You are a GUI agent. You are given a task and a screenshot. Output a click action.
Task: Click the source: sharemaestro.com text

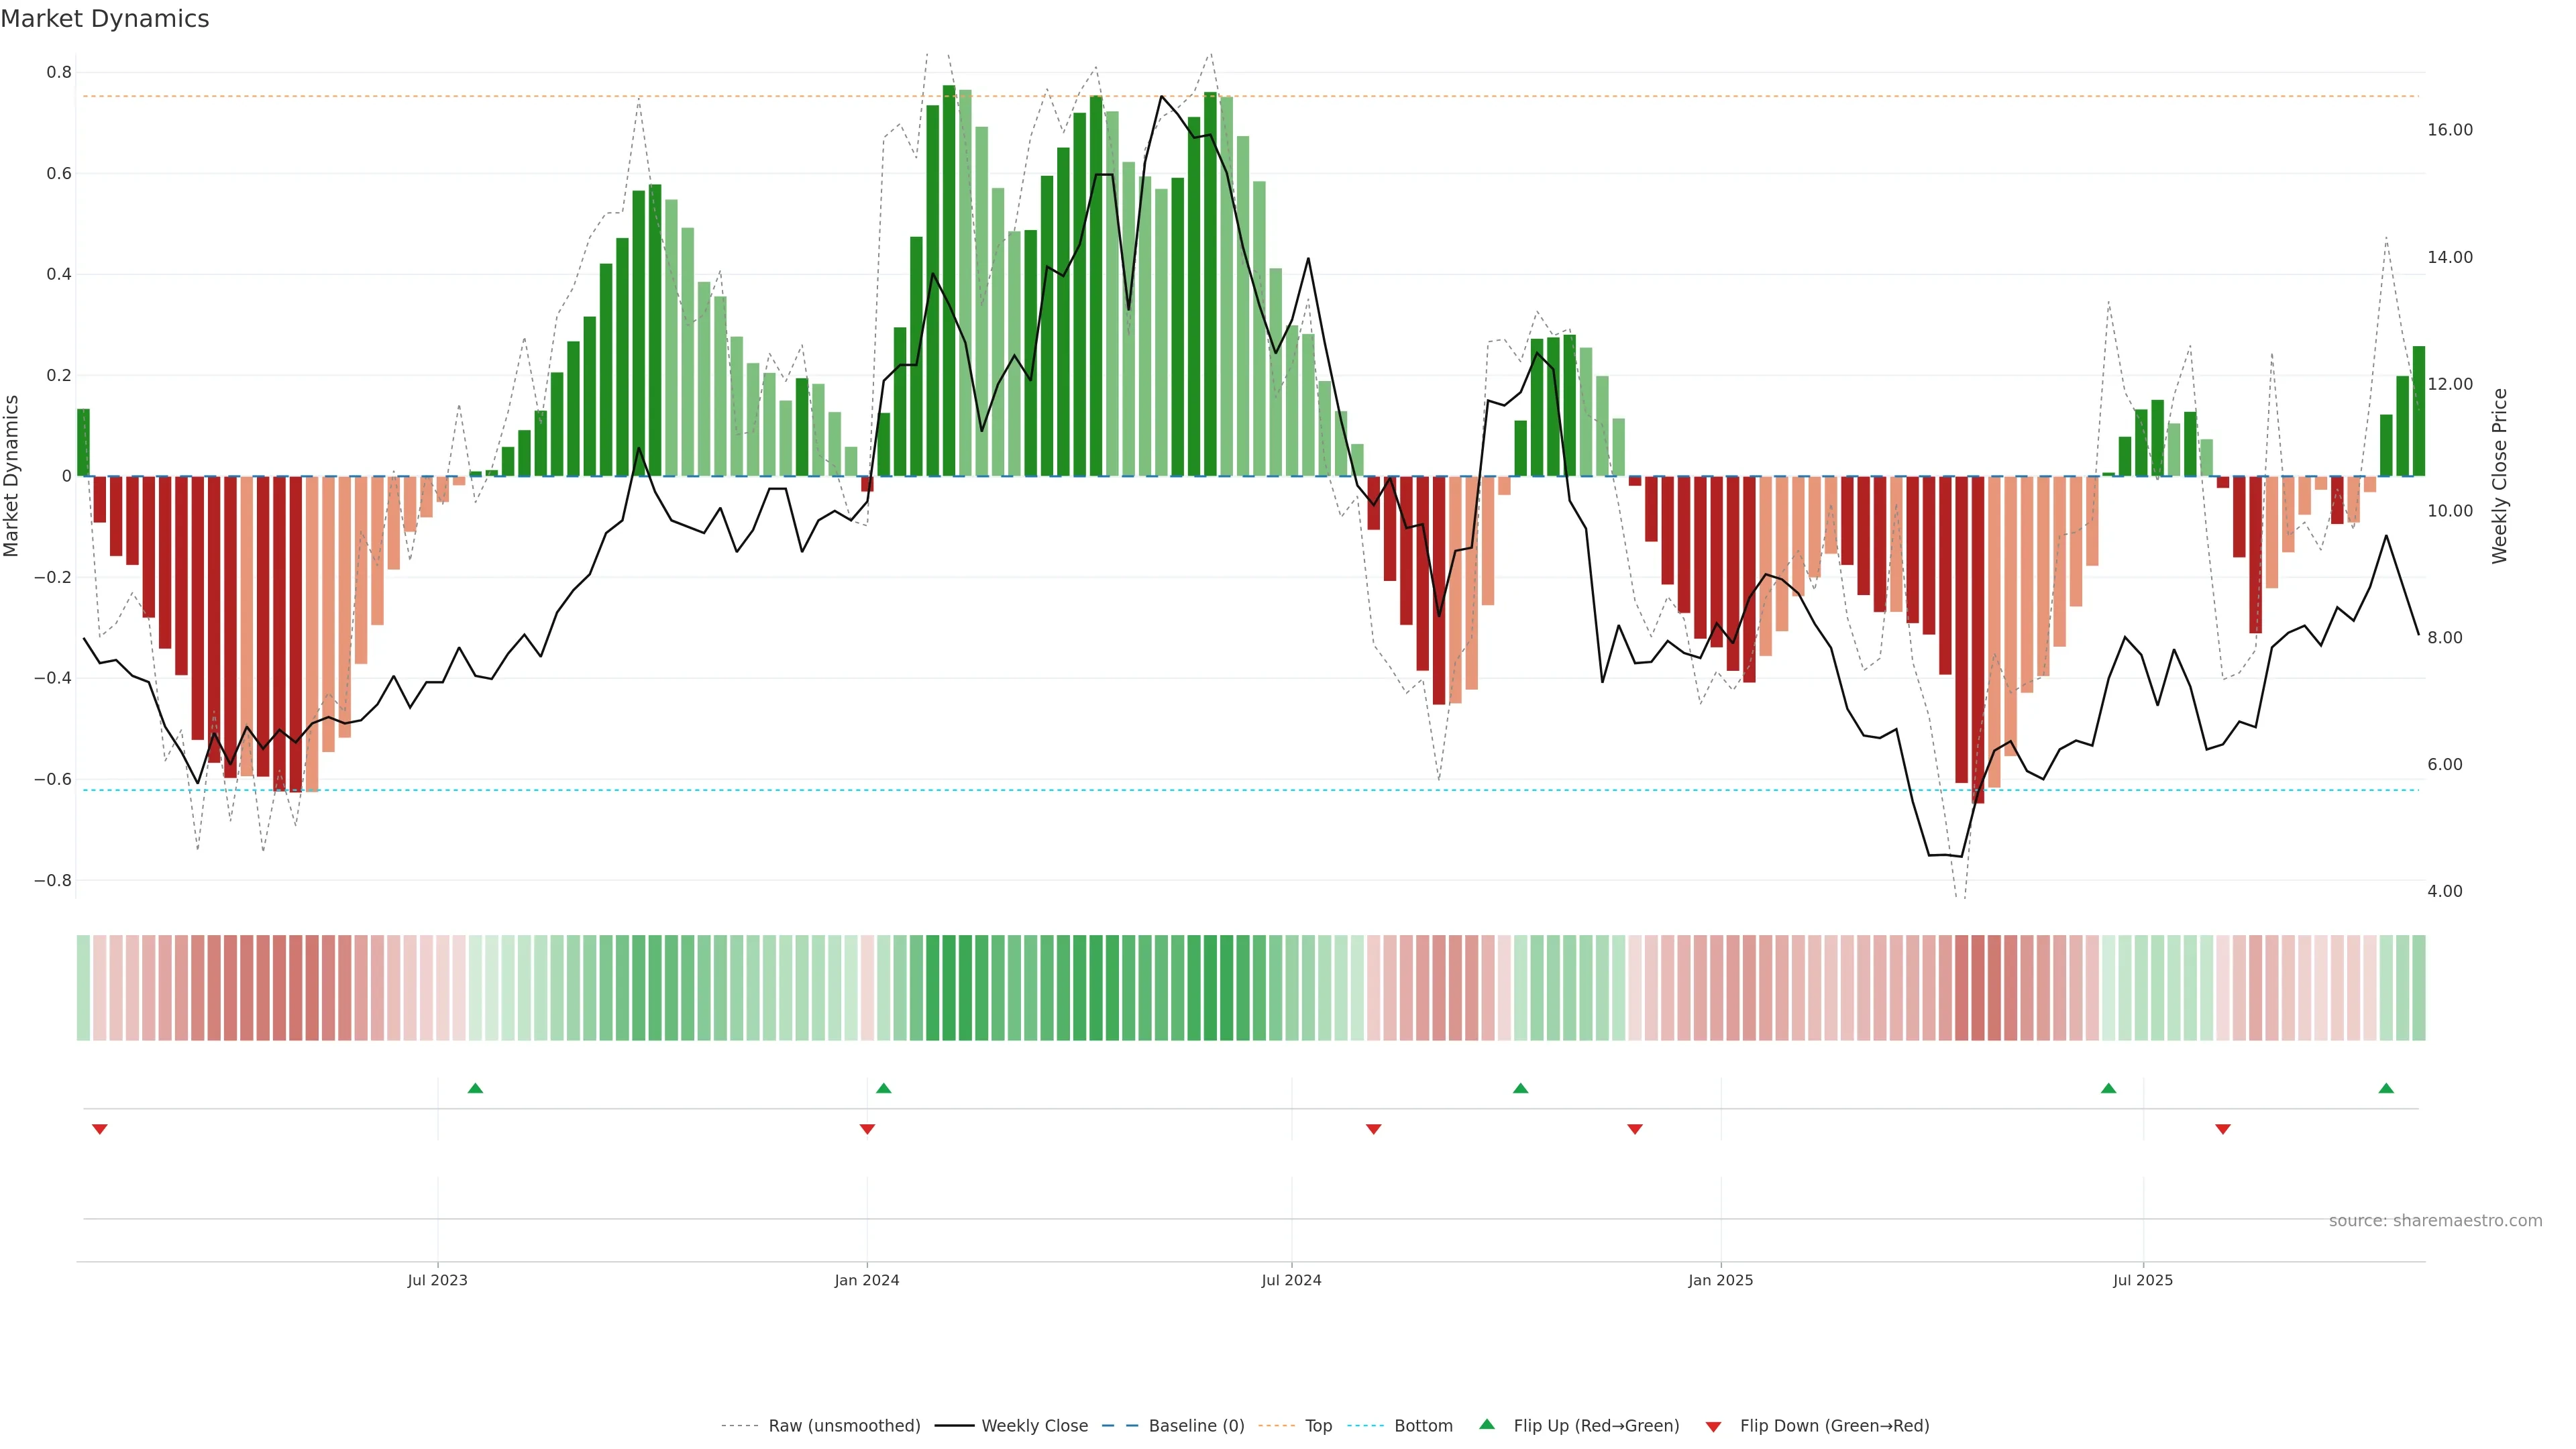[2435, 1220]
